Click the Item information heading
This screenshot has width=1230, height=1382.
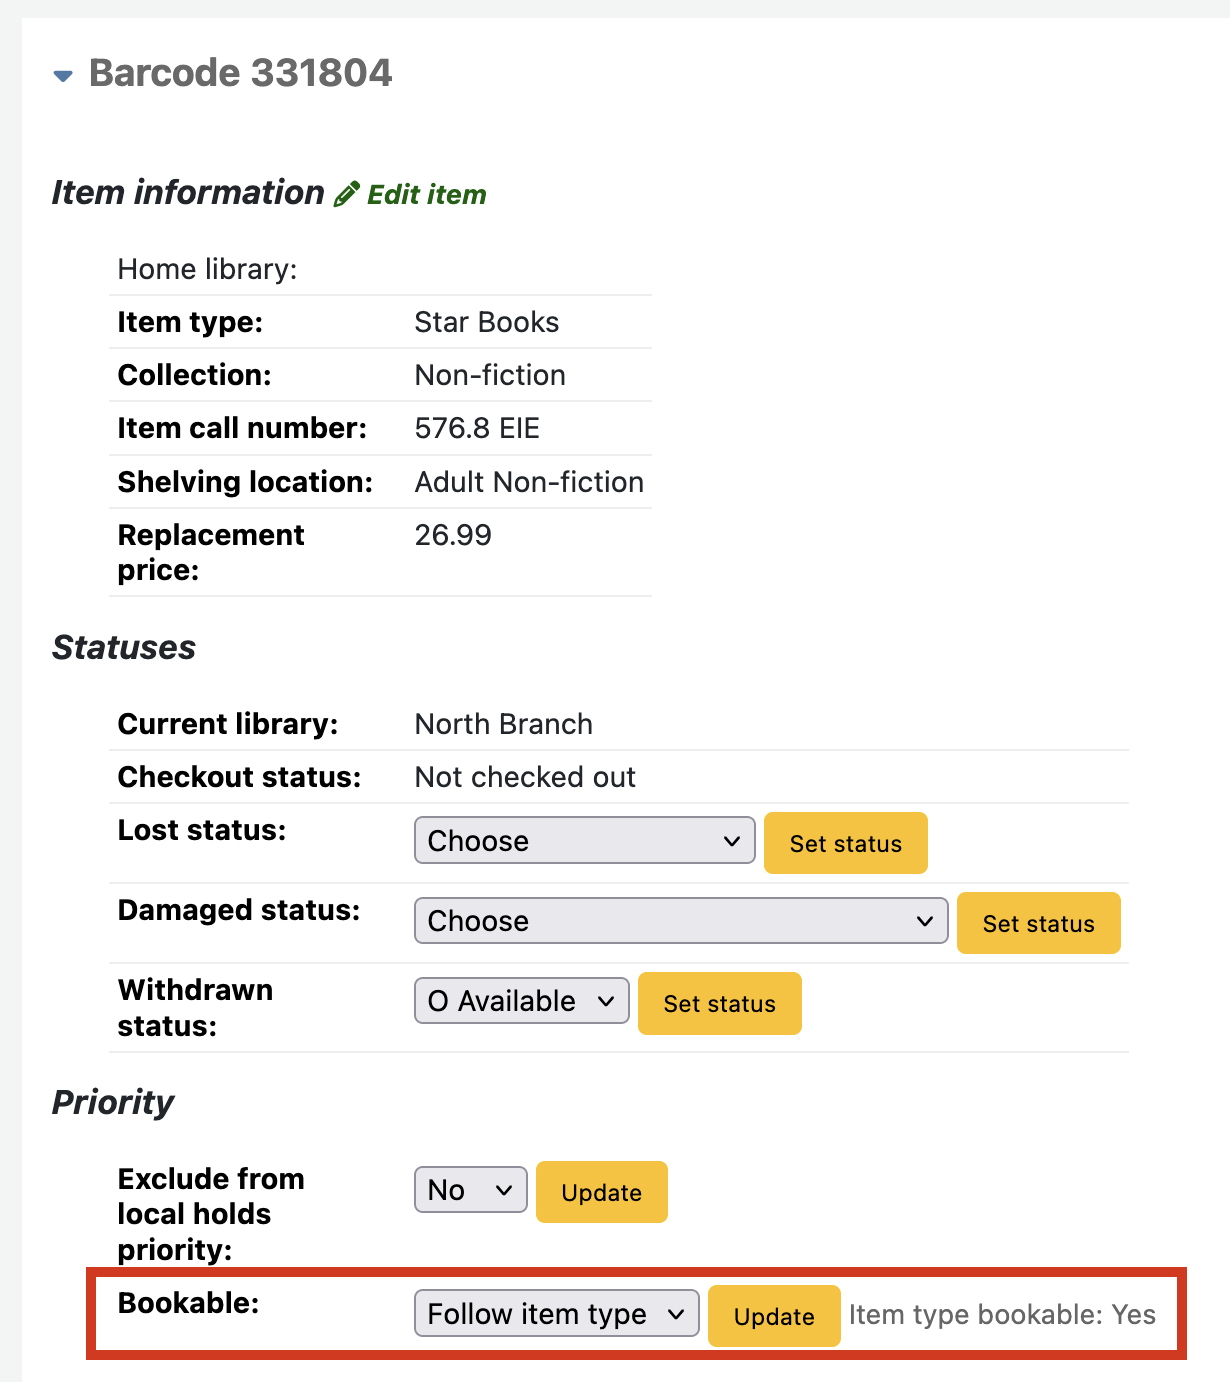(188, 192)
